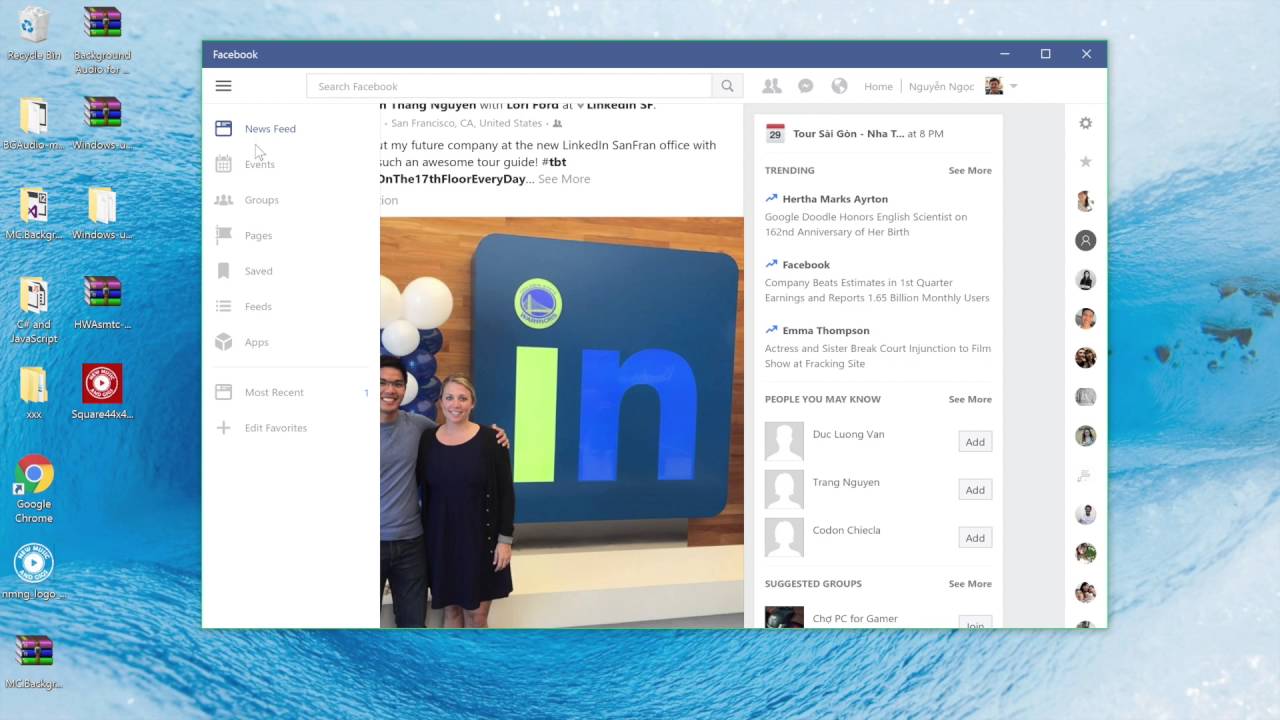Image resolution: width=1280 pixels, height=720 pixels.
Task: Open Emma Thompson trending topic
Action: click(x=826, y=330)
